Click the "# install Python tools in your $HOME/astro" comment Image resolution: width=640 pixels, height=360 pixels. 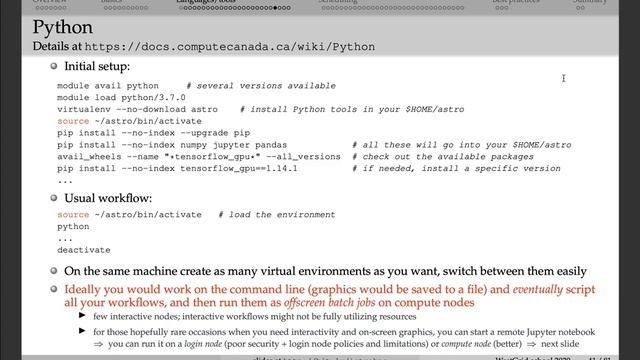click(x=352, y=109)
